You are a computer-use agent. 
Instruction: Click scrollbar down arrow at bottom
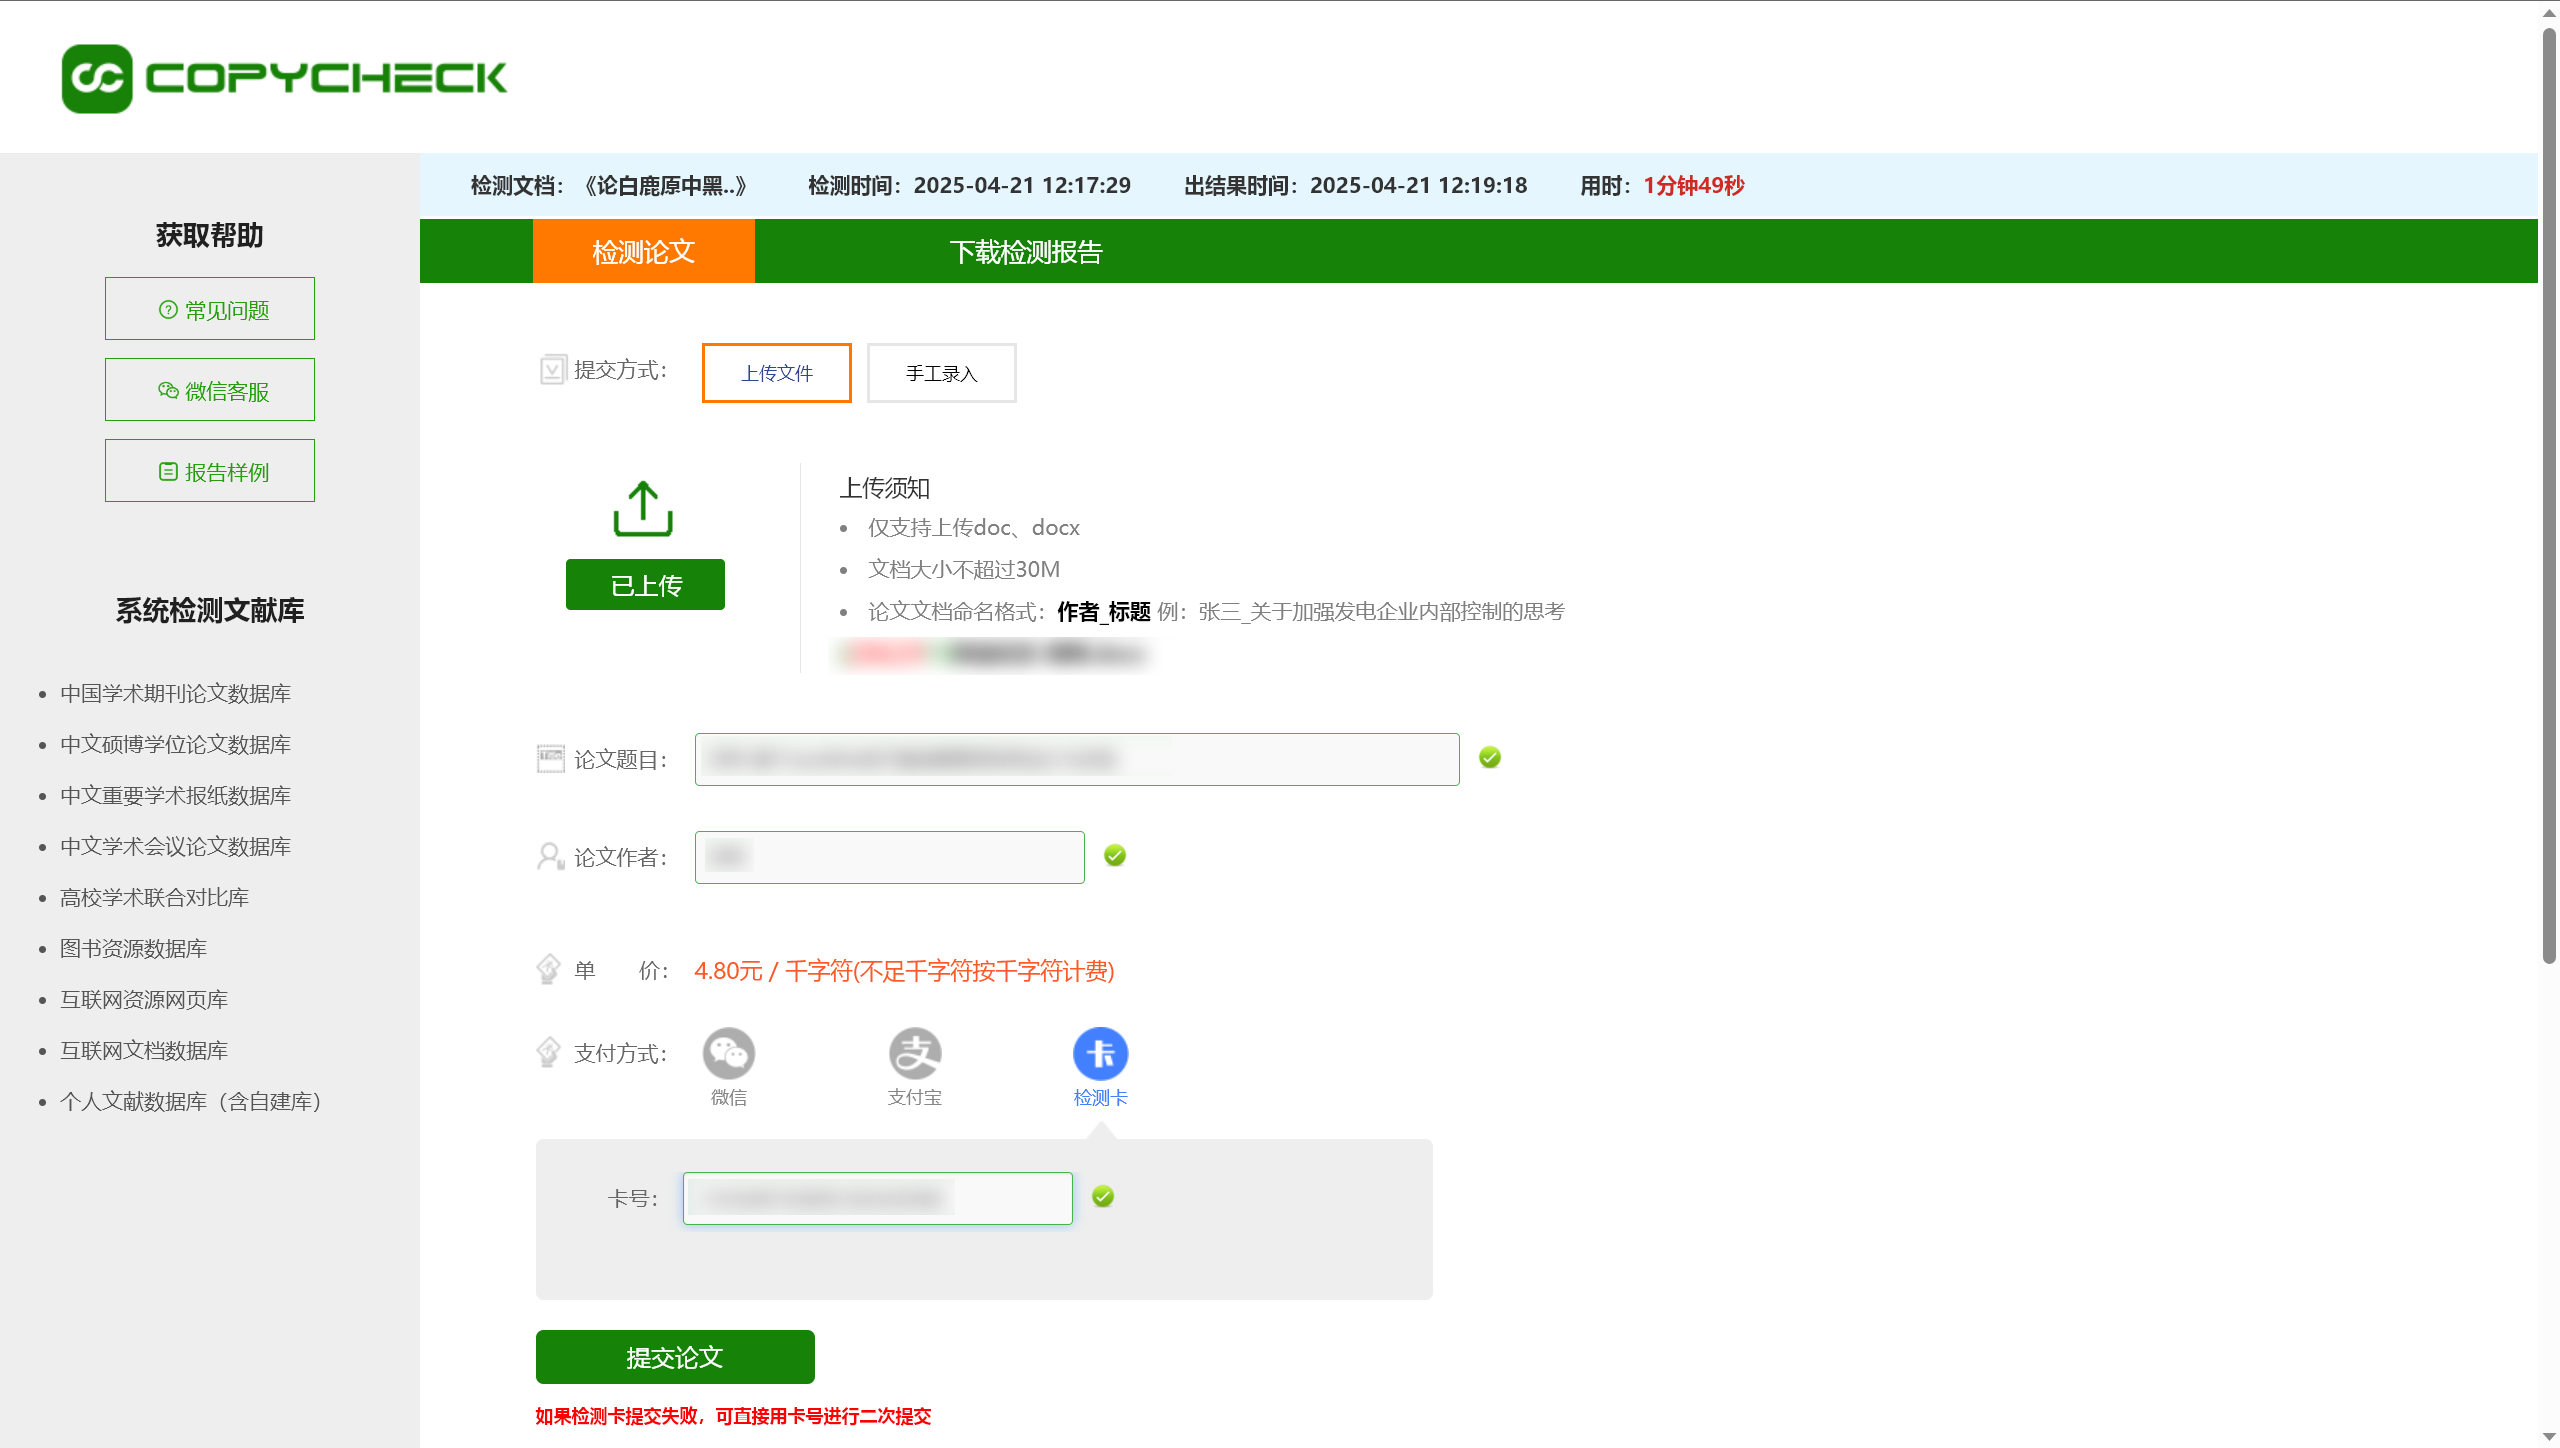2549,1437
